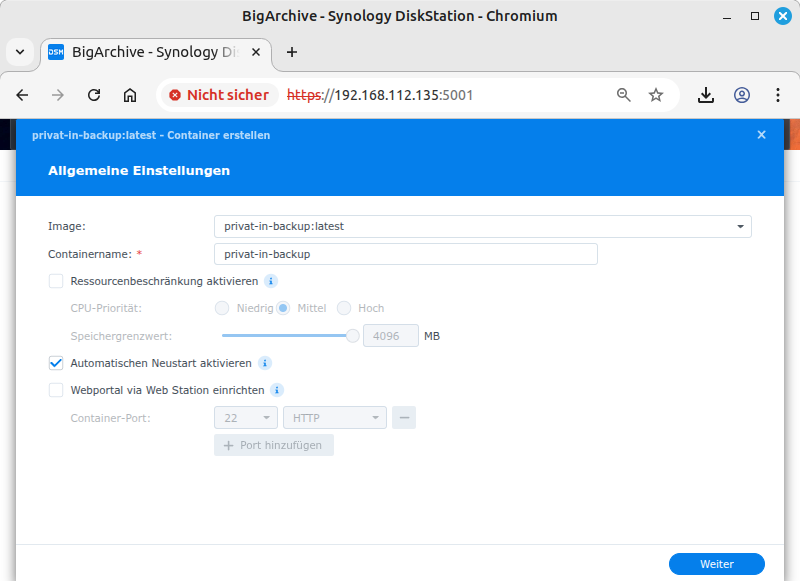Open the browser profile icon
800x581 pixels.
coord(742,95)
